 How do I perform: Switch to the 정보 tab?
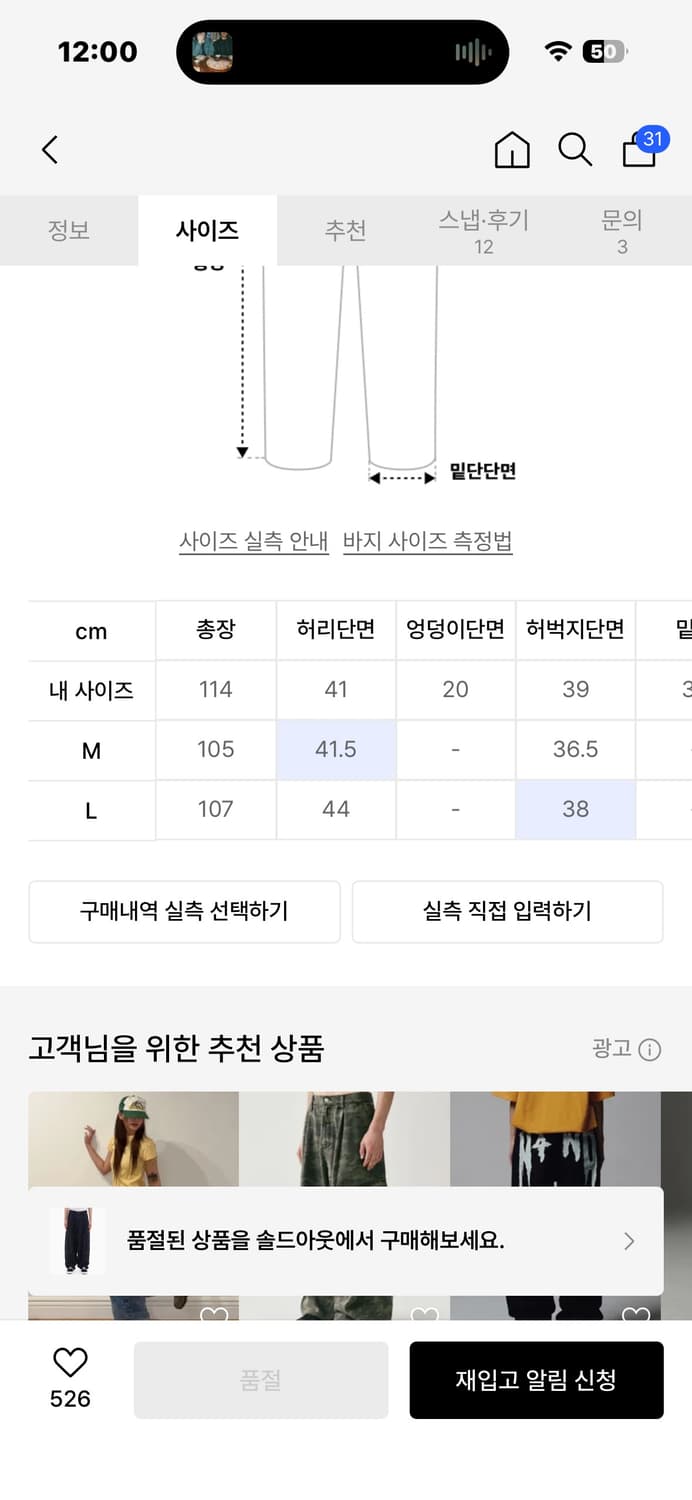pyautogui.click(x=69, y=229)
